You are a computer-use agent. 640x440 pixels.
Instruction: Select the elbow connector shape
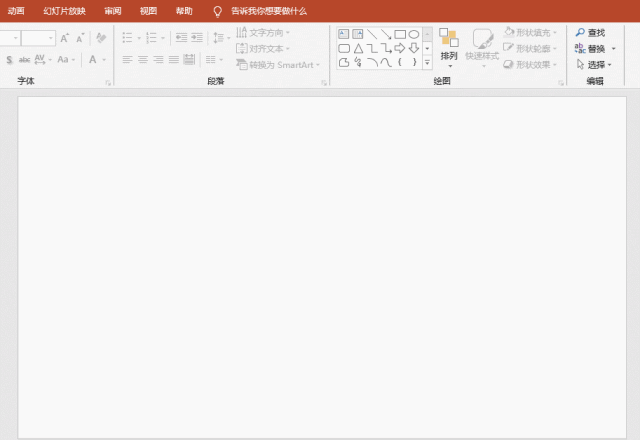(372, 49)
